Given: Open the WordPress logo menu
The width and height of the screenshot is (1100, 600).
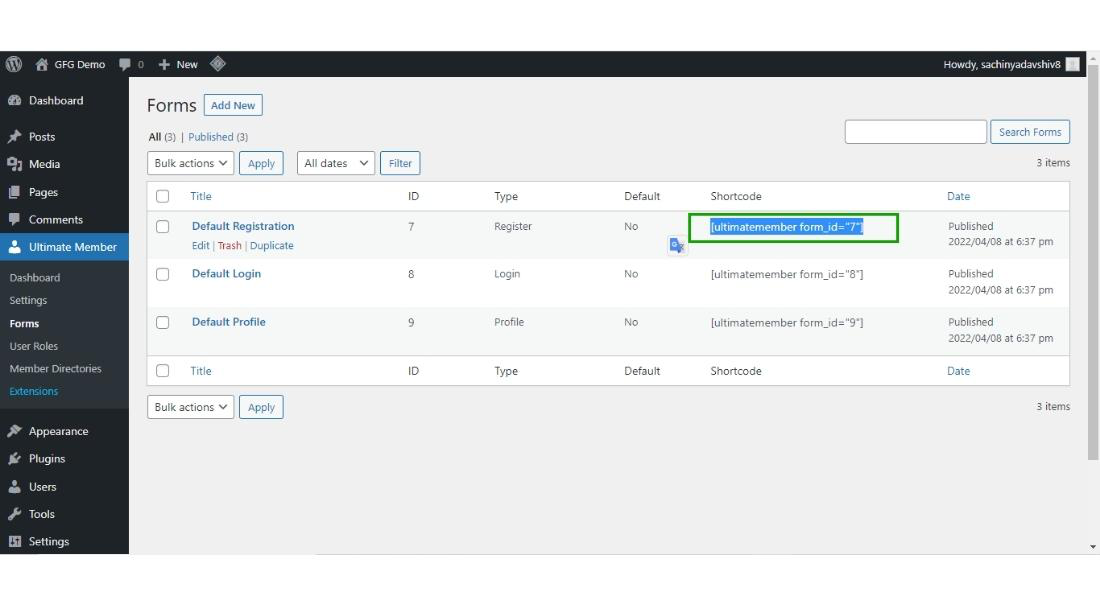Looking at the screenshot, I should click(x=14, y=64).
